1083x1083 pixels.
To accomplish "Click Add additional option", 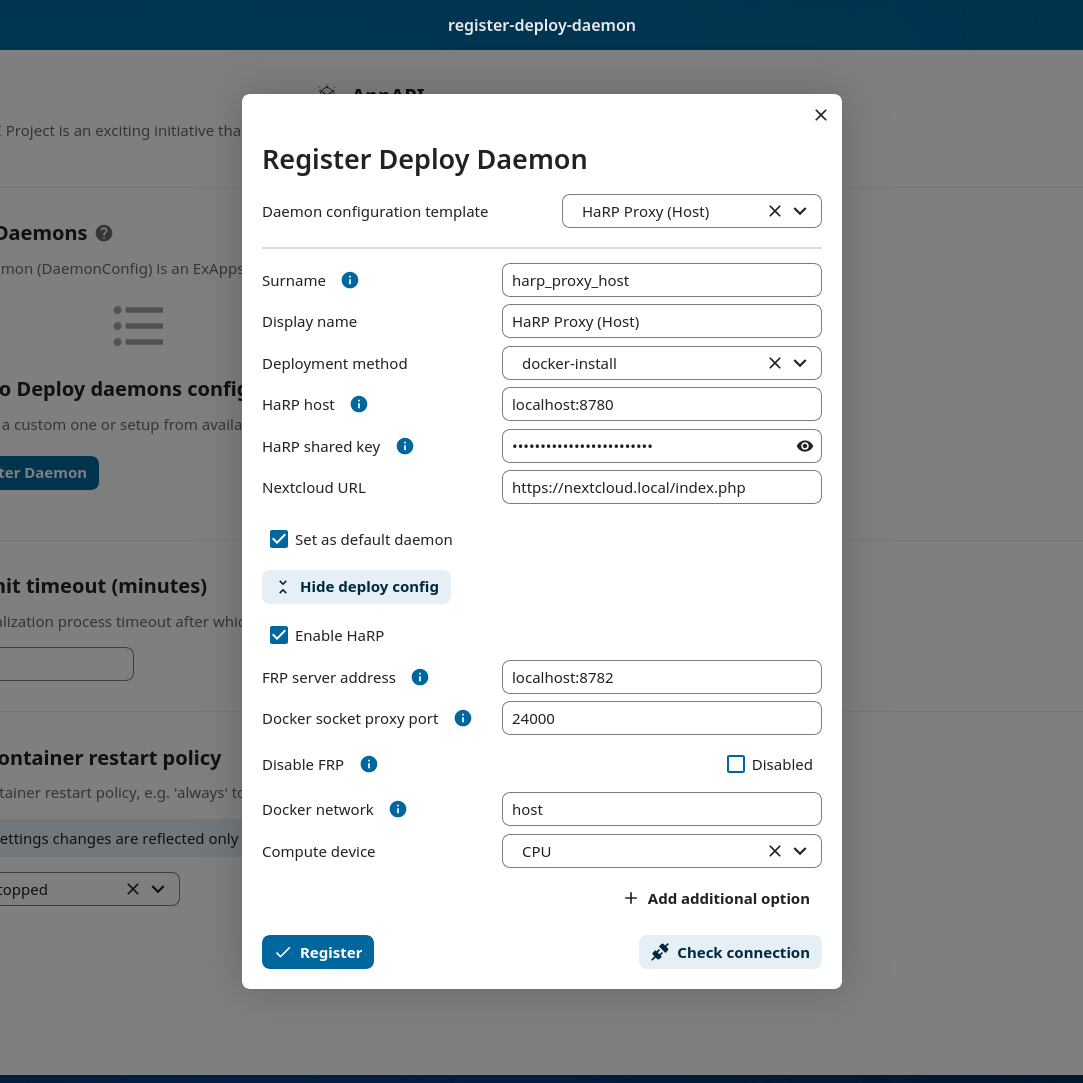I will click(717, 898).
